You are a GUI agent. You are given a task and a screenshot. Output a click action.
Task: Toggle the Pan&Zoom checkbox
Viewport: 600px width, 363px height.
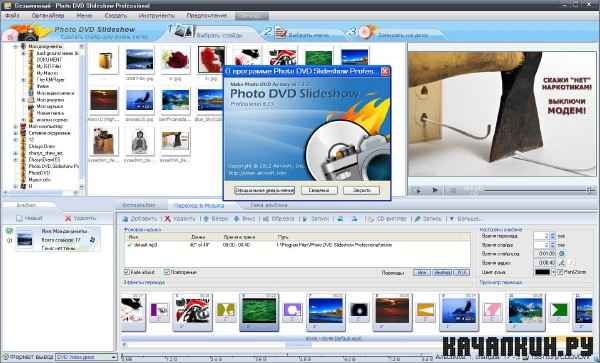point(560,272)
